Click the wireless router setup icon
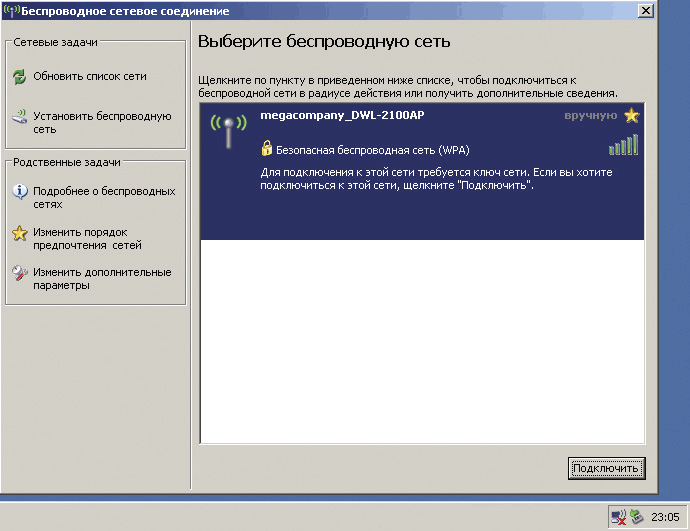This screenshot has width=690, height=531. pyautogui.click(x=19, y=117)
